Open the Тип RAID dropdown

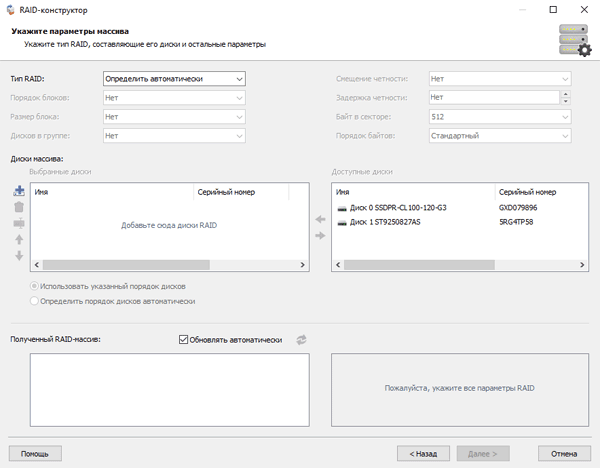tap(174, 78)
